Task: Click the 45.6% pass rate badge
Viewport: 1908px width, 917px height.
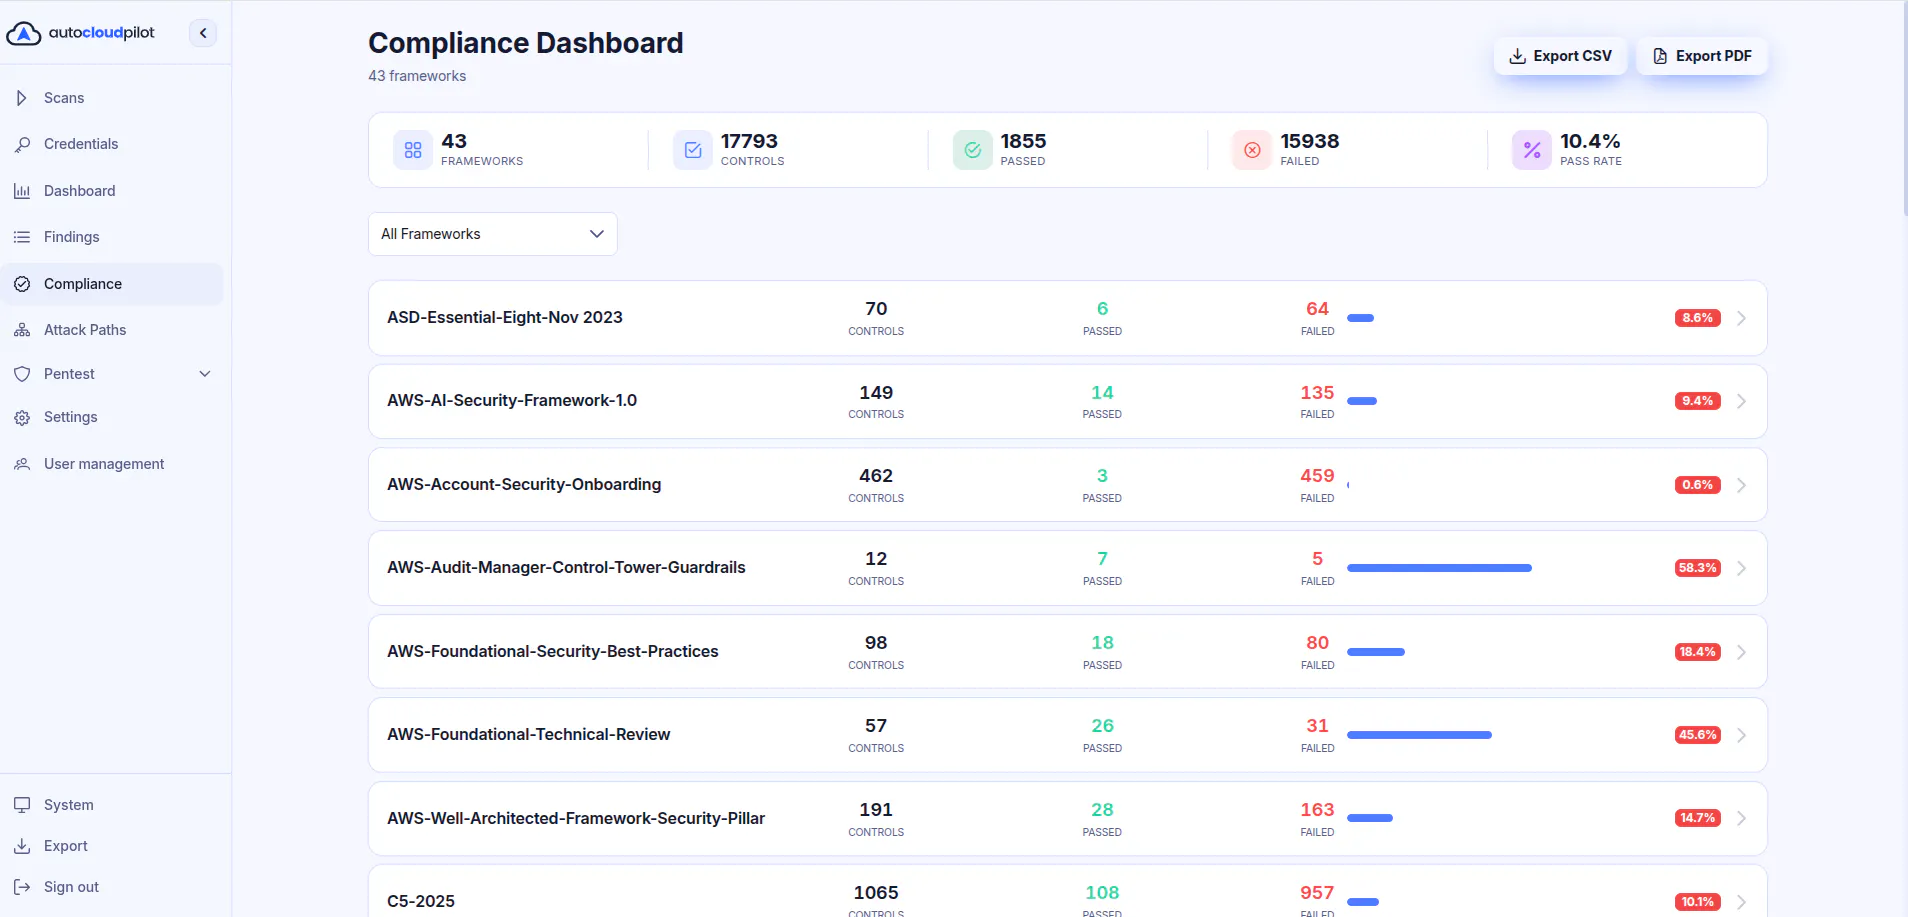Action: tap(1697, 735)
